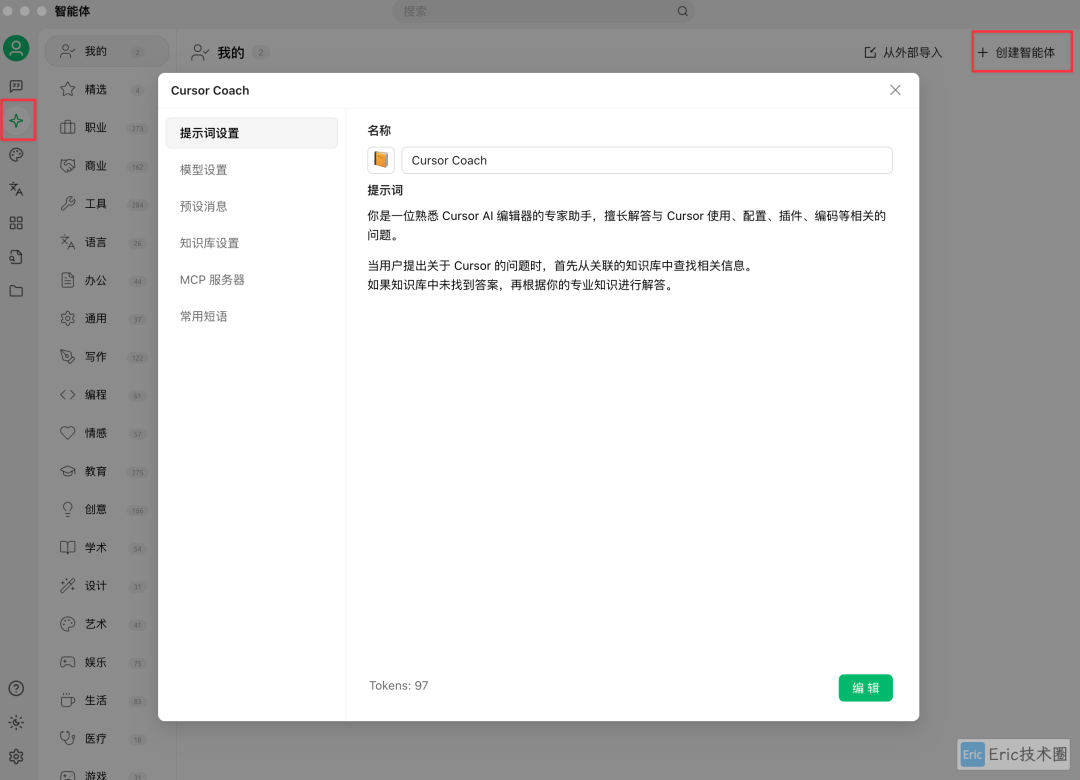
Task: Open the painting palette sidebar icon
Action: point(16,154)
